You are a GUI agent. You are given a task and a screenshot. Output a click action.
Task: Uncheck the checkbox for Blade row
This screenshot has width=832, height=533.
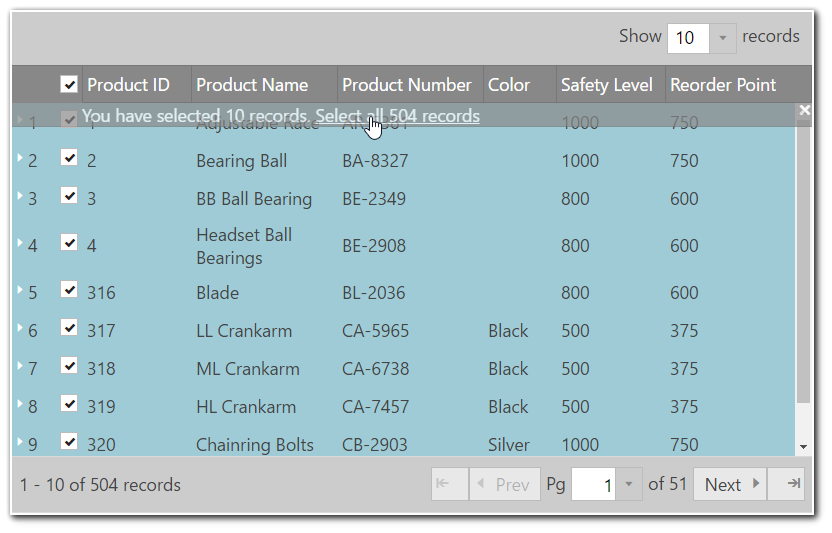[69, 290]
